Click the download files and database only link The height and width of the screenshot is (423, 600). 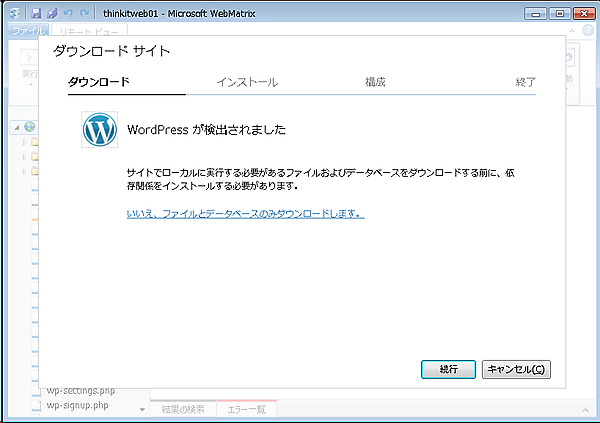[245, 214]
